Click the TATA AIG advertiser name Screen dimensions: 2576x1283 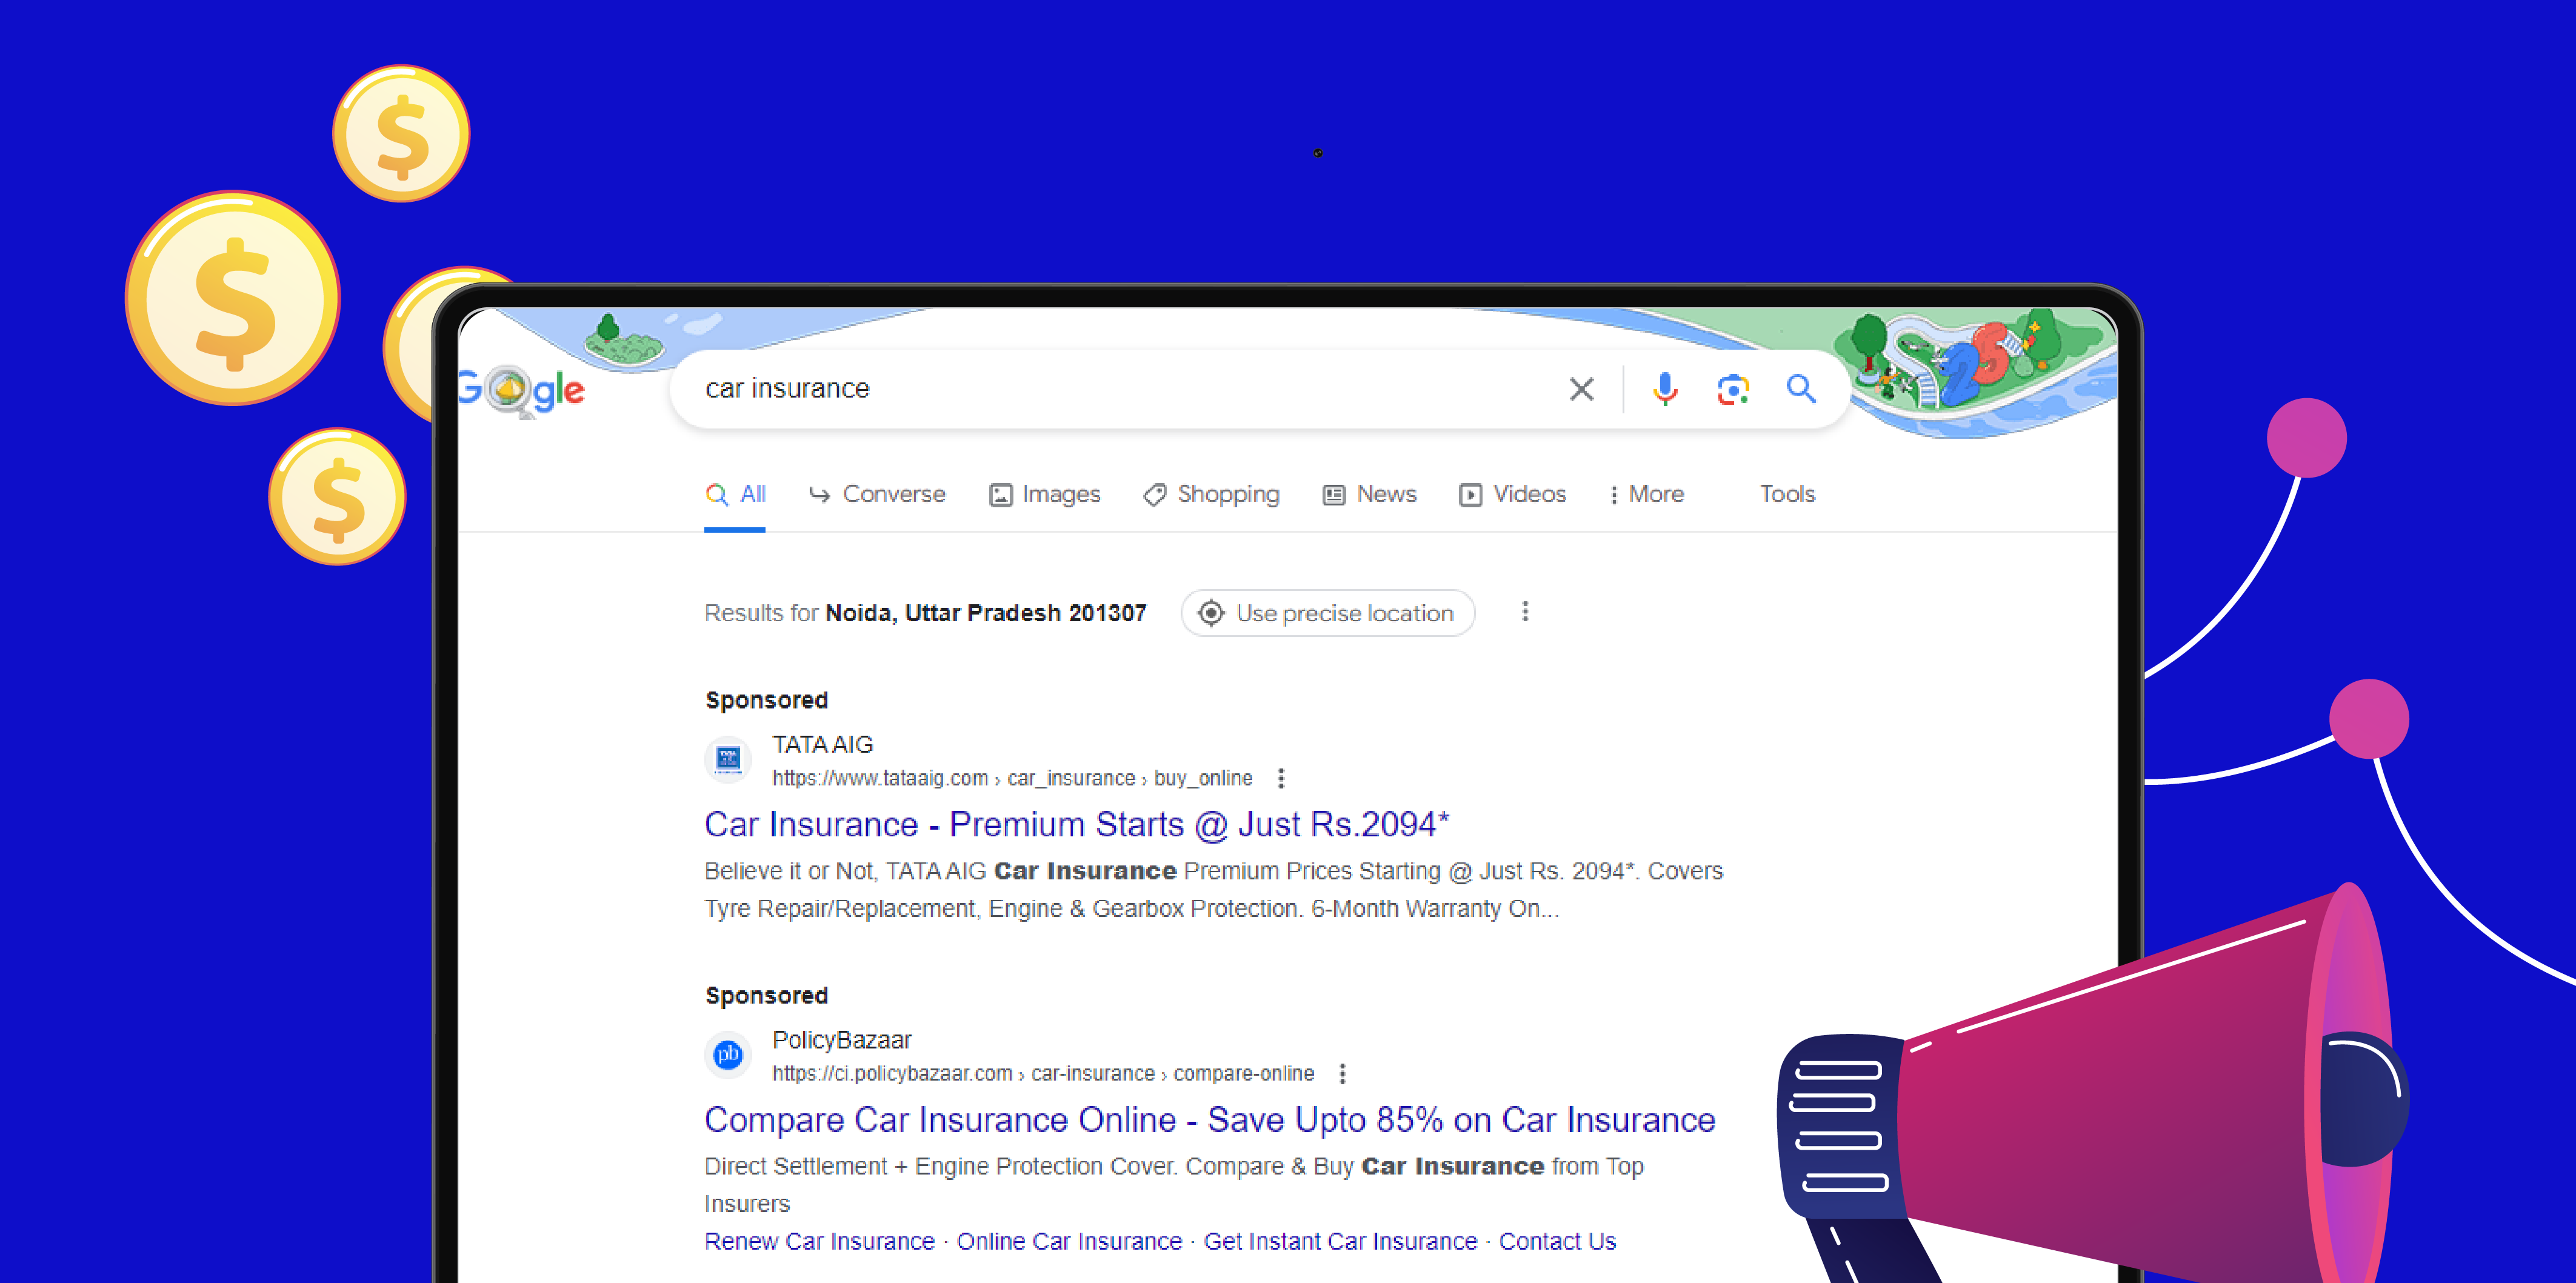[822, 745]
